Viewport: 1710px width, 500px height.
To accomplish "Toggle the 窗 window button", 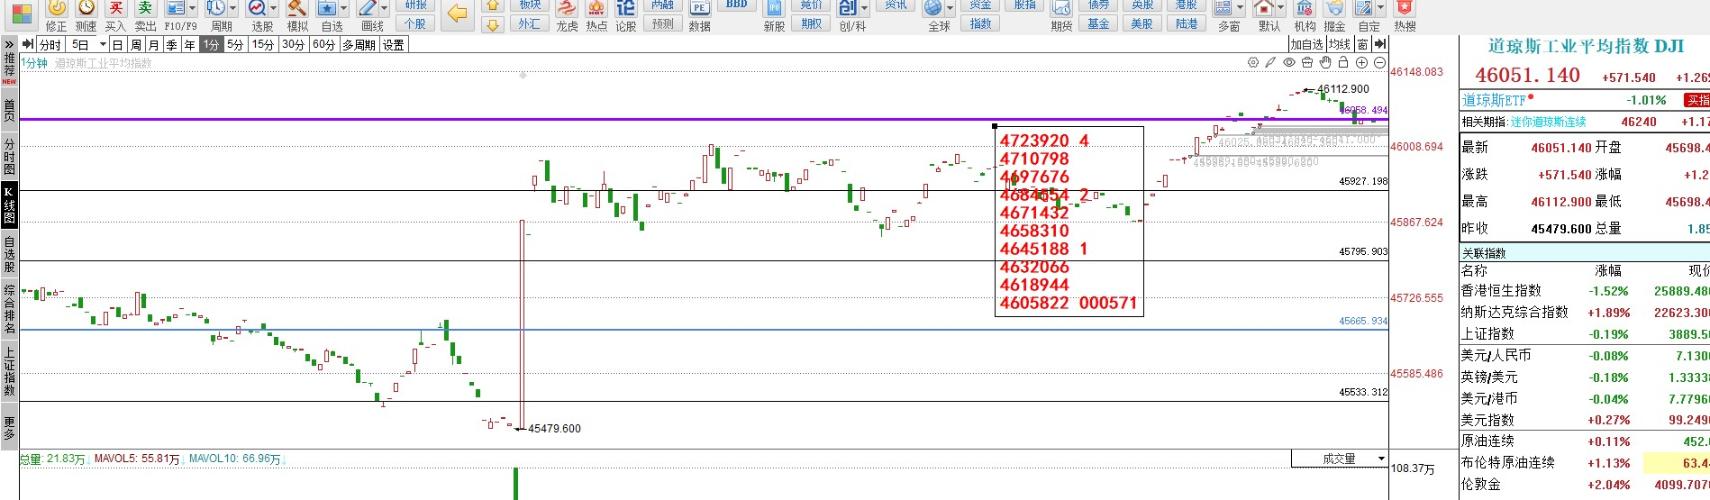I will [1362, 44].
